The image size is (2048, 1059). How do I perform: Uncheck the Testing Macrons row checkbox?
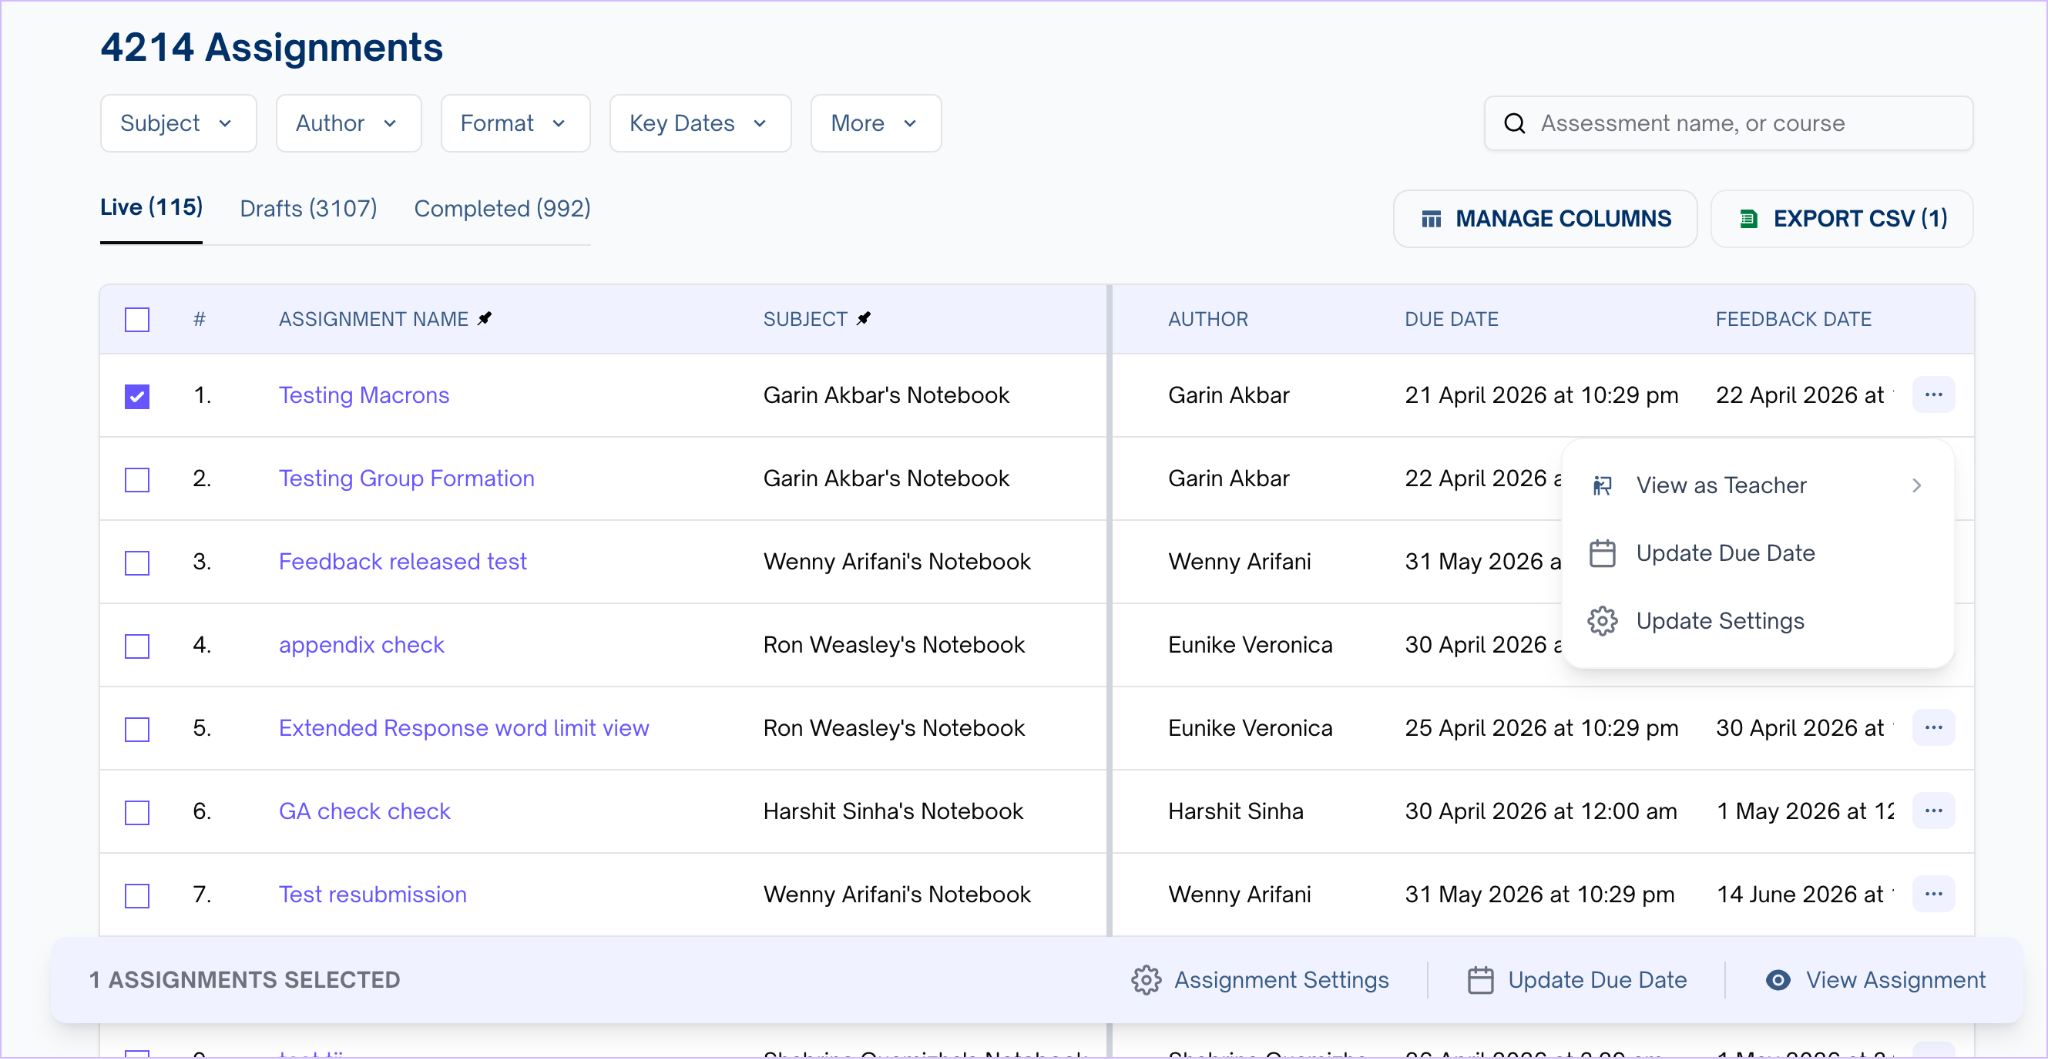(137, 397)
